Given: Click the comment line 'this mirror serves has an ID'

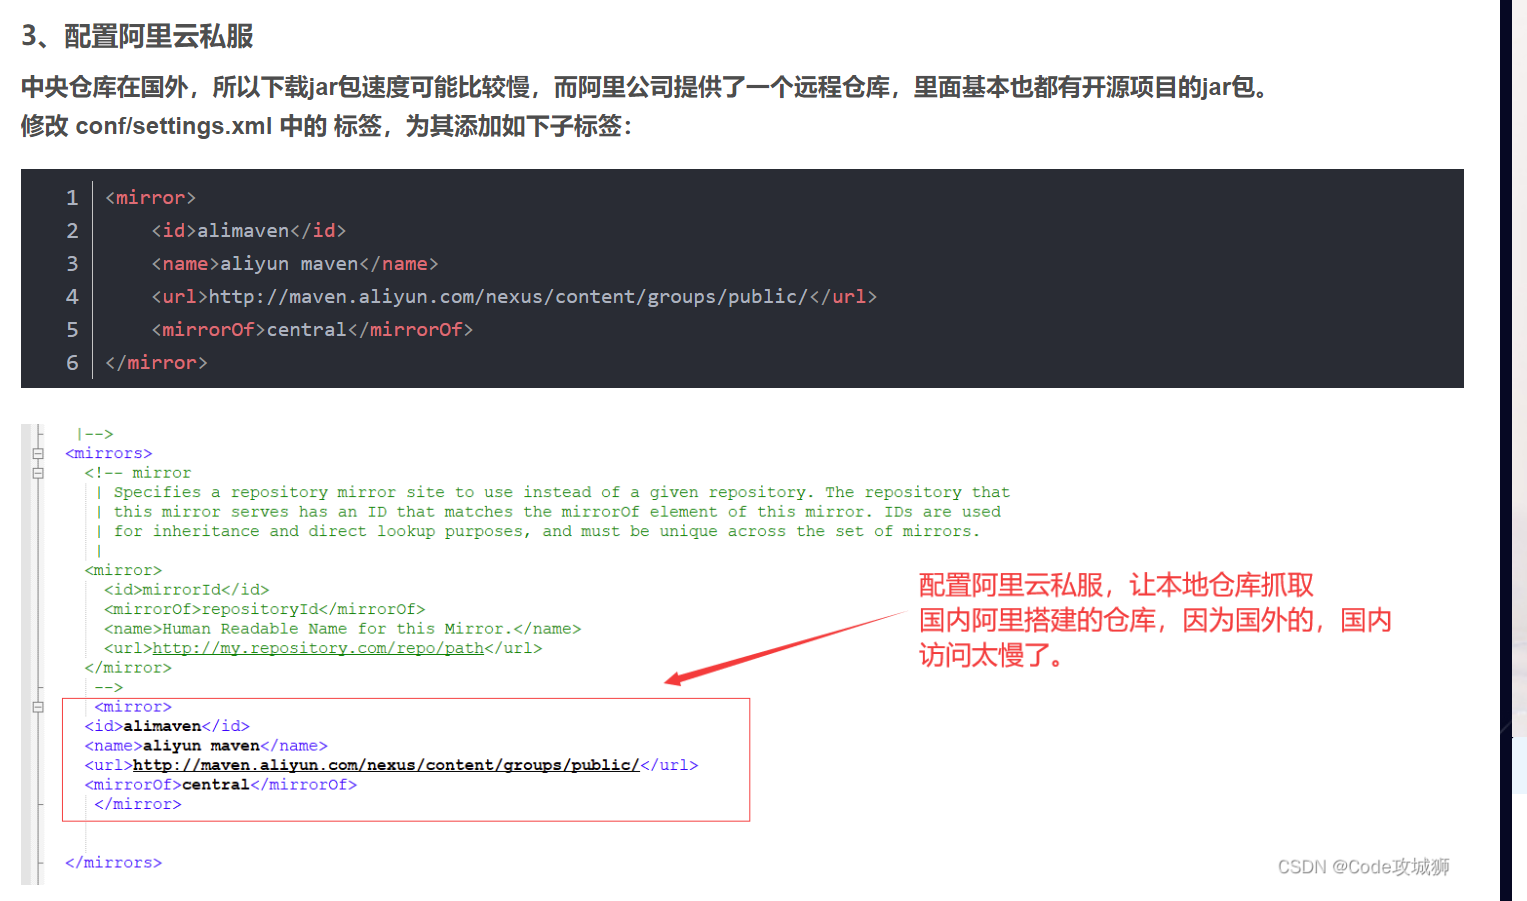Looking at the screenshot, I should 557,512.
